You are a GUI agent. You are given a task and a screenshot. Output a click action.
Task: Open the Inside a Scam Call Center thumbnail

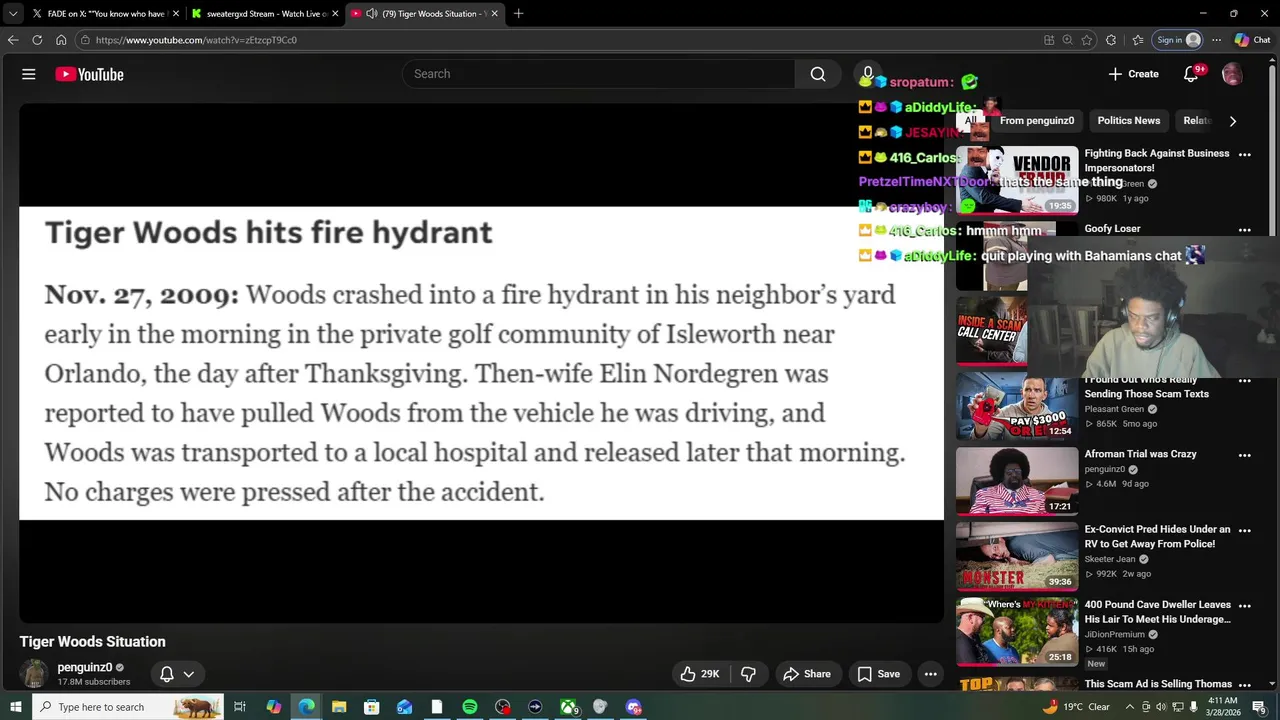click(991, 331)
